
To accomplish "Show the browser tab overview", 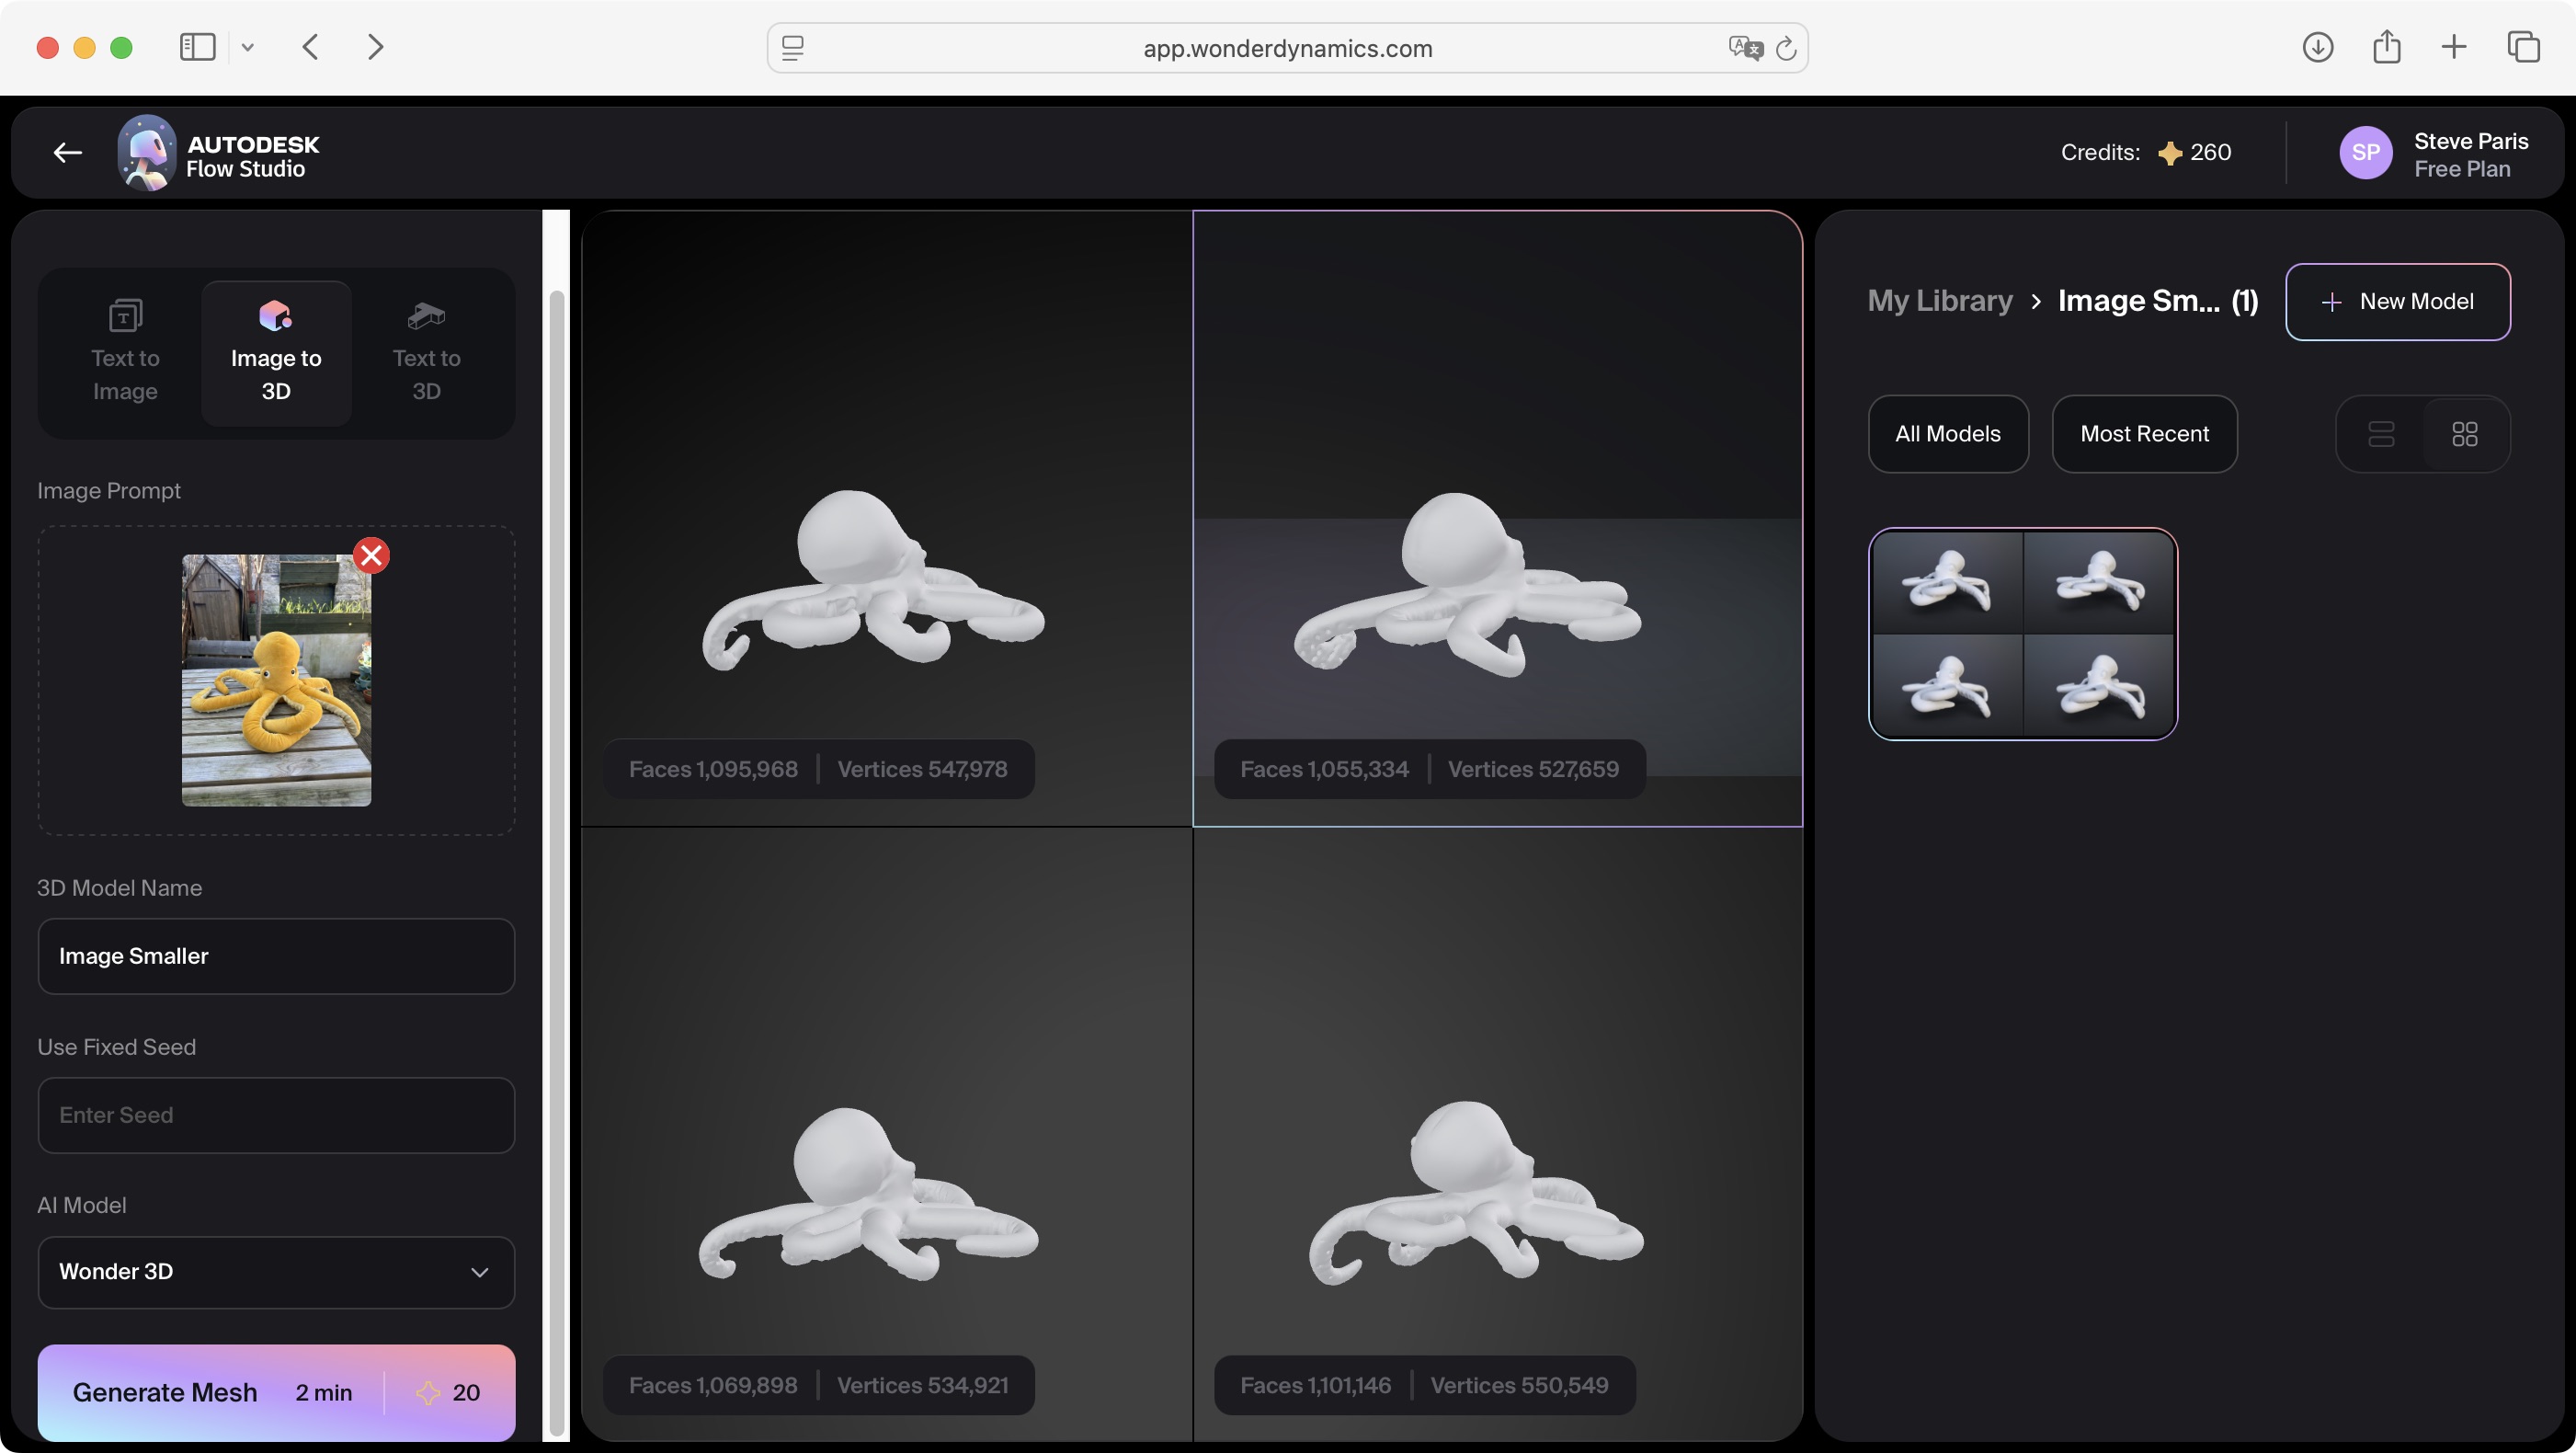I will (2524, 47).
